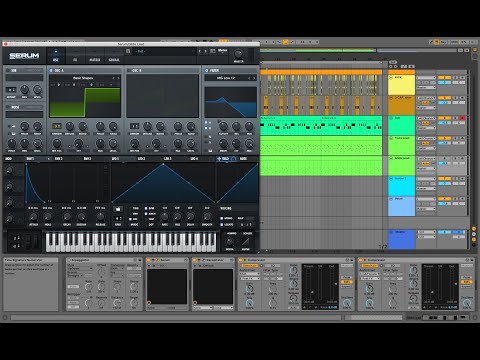Click the Serum piano keyboard
This screenshot has width=480, height=360.
click(x=131, y=242)
